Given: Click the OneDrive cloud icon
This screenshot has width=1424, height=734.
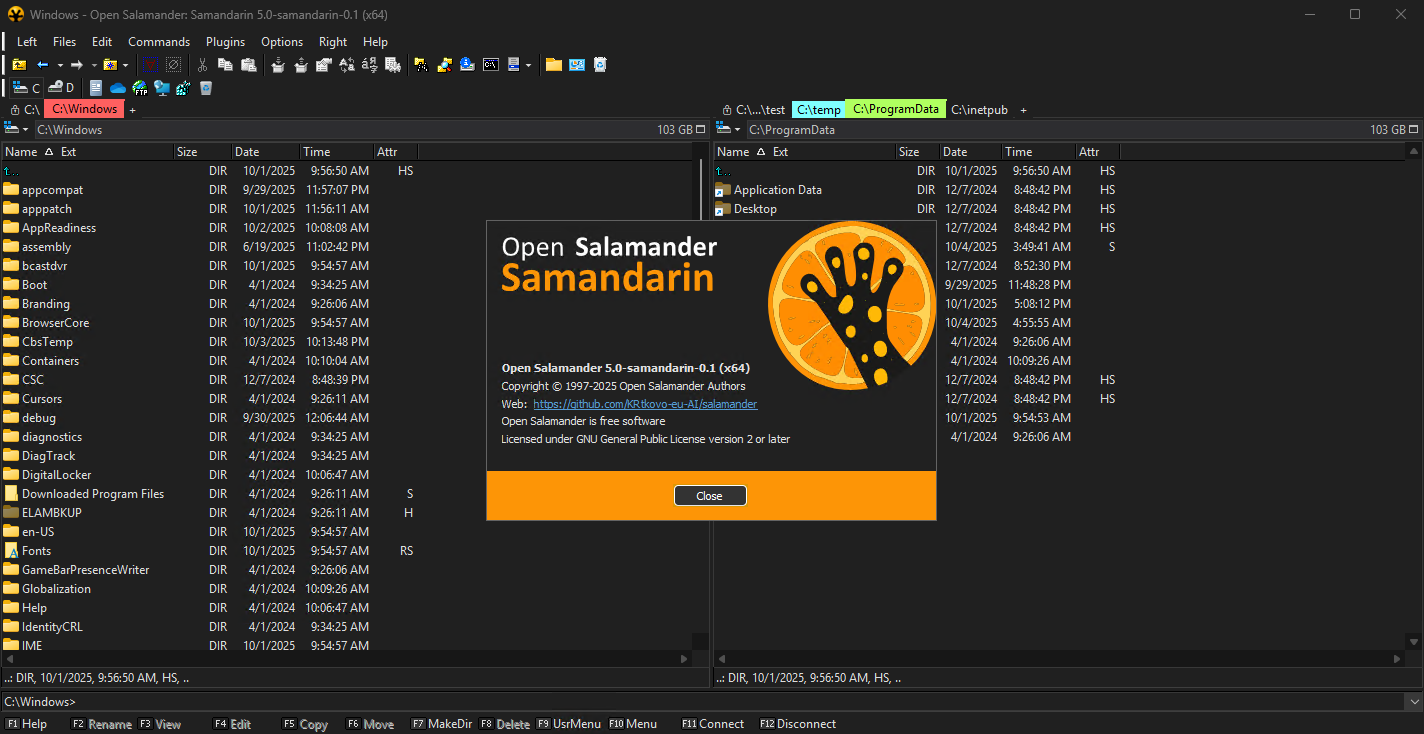Looking at the screenshot, I should (117, 88).
